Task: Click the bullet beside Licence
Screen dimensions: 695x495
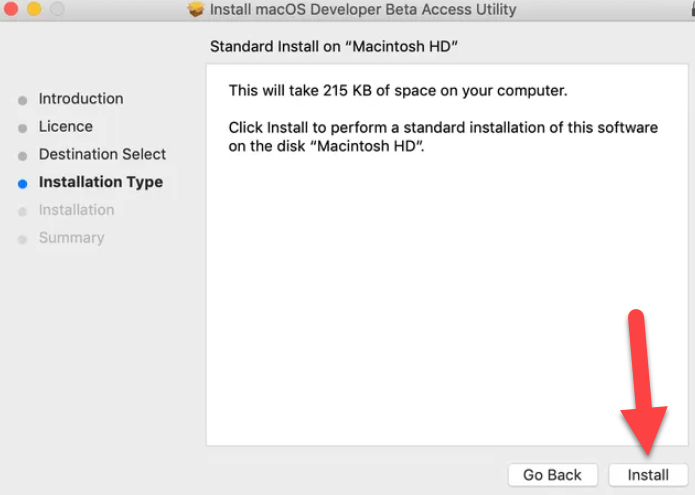Action: pos(22,128)
